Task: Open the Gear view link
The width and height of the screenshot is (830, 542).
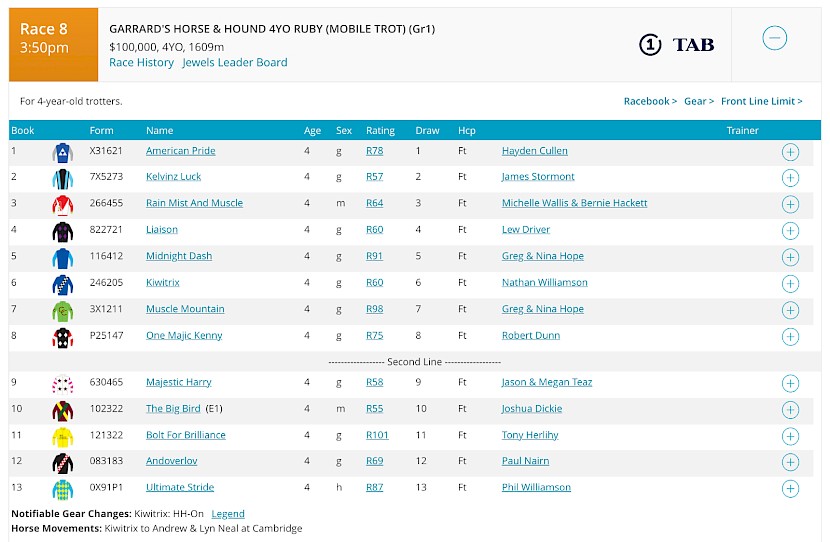Action: tap(699, 101)
